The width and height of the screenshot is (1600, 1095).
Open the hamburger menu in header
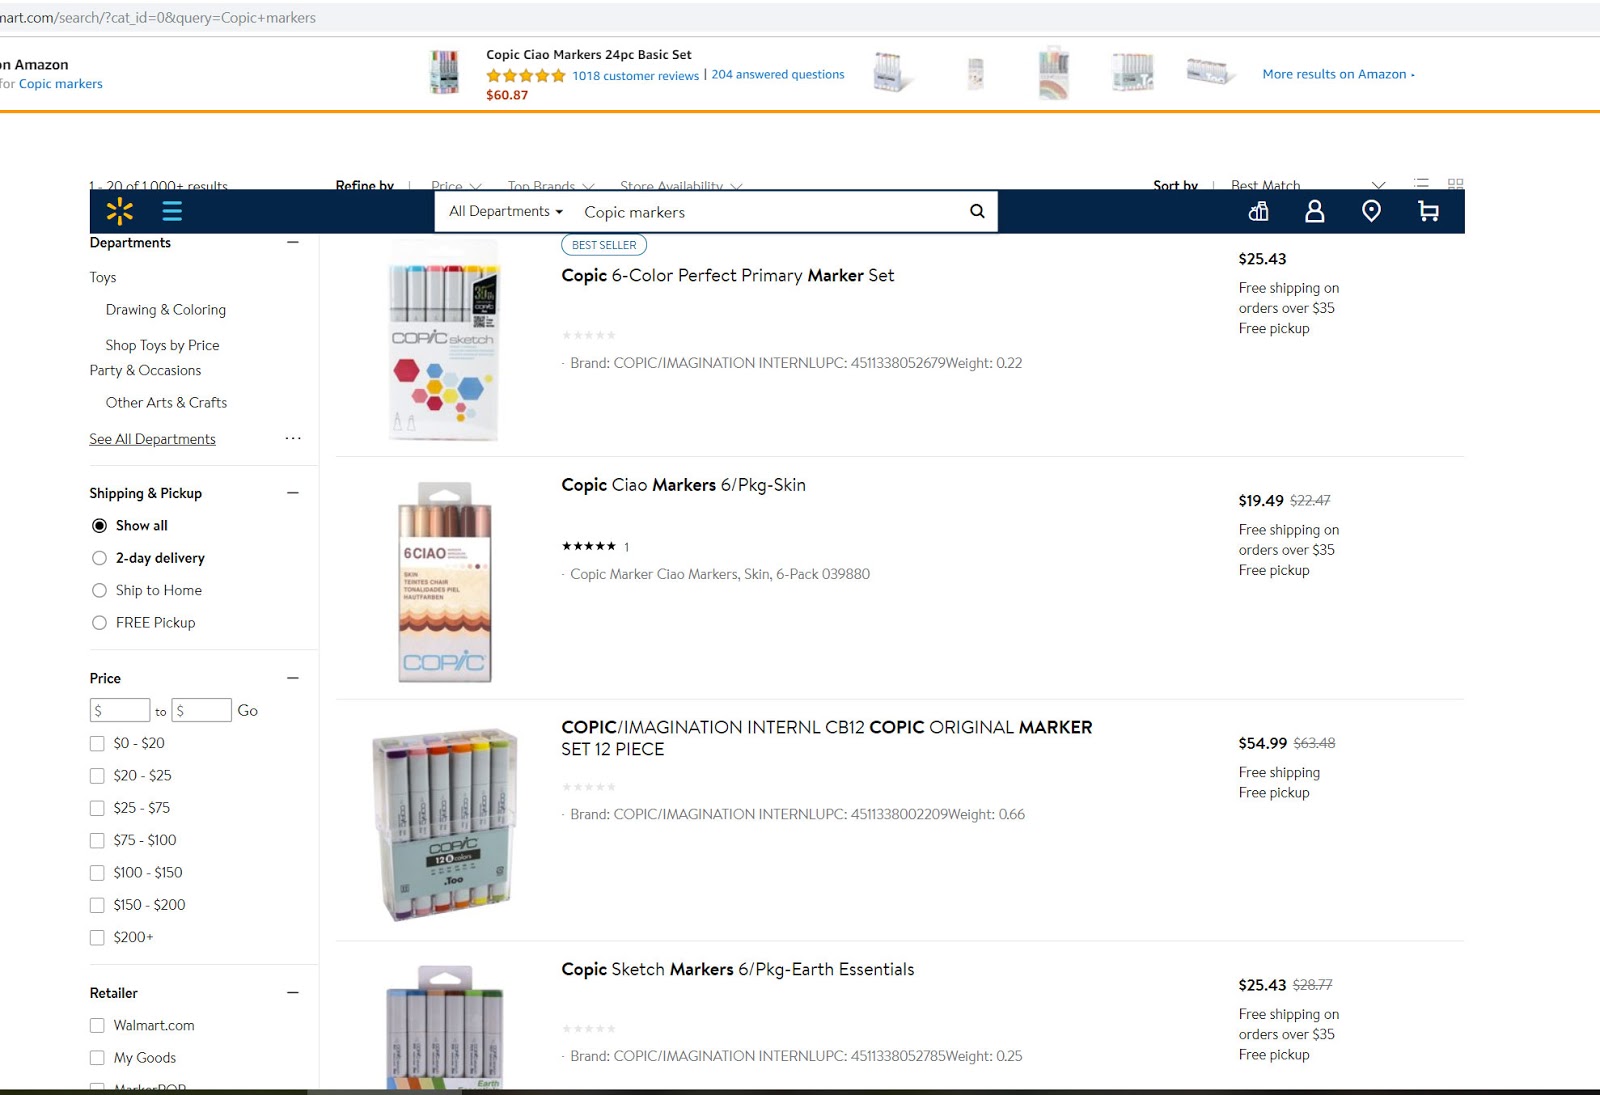pyautogui.click(x=172, y=211)
